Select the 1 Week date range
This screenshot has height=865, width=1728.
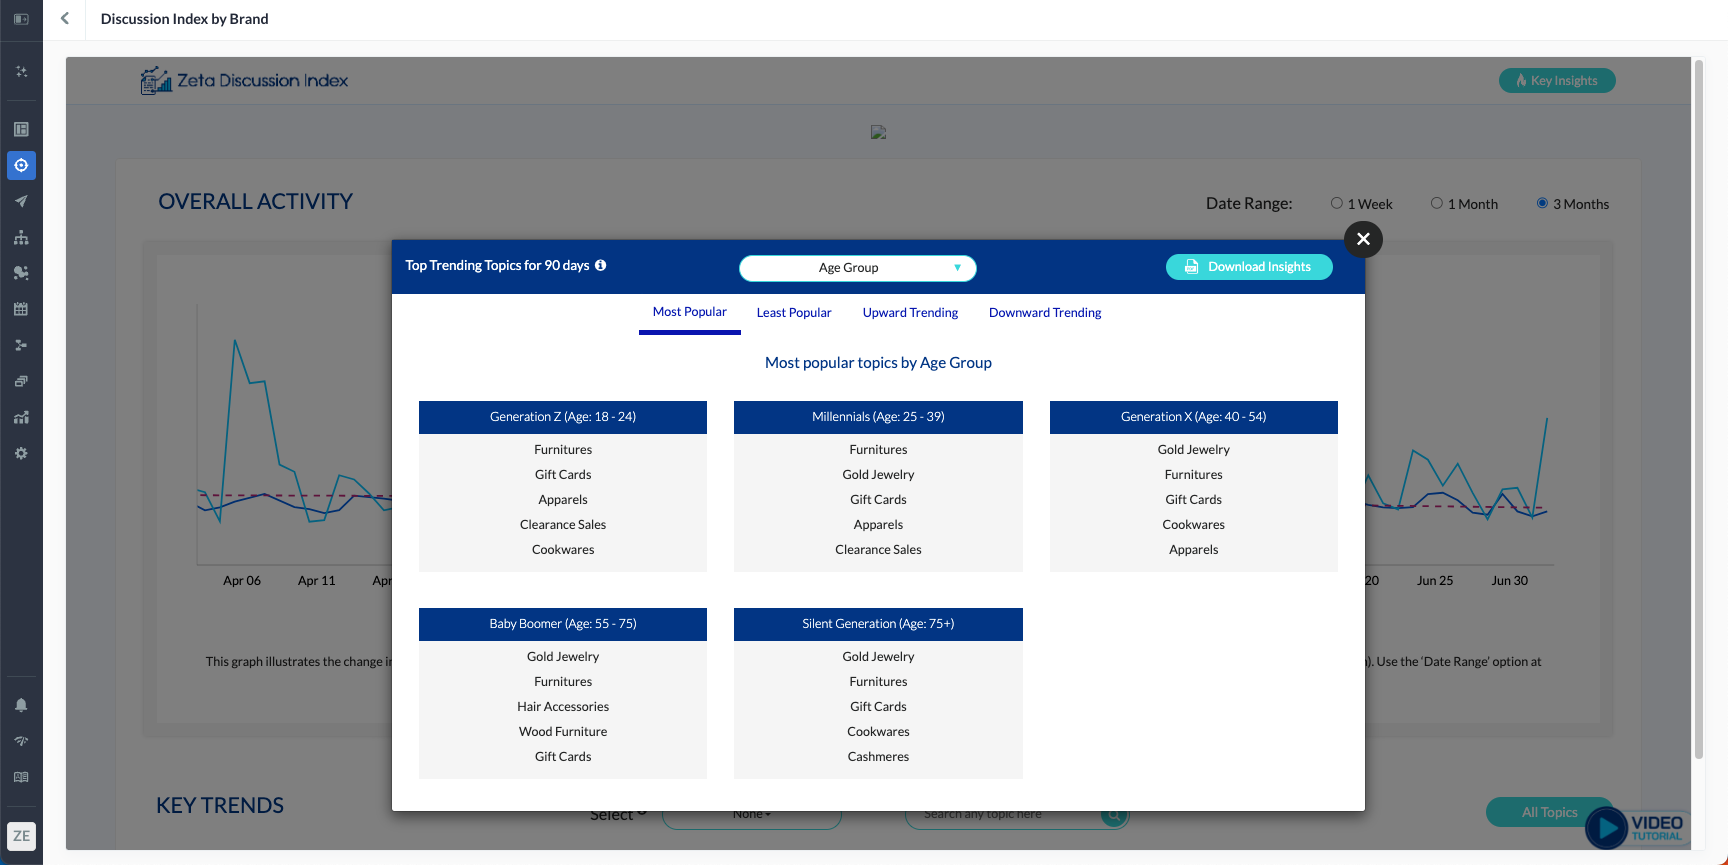(x=1336, y=203)
